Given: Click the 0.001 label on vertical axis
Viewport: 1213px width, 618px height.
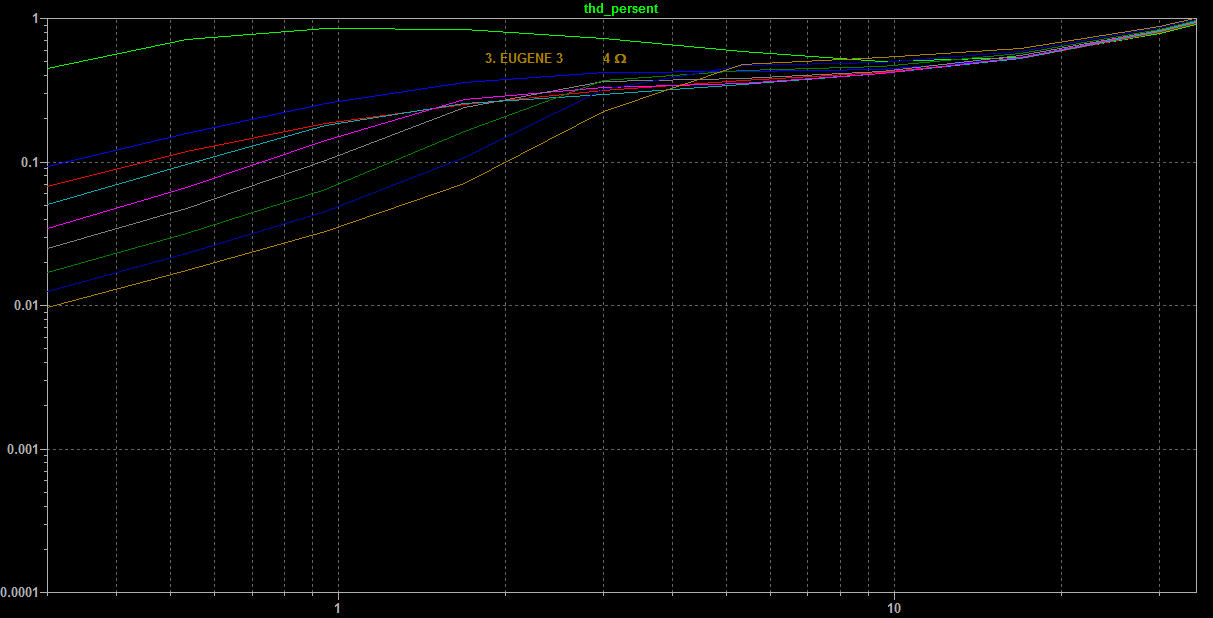Looking at the screenshot, I should 21,449.
